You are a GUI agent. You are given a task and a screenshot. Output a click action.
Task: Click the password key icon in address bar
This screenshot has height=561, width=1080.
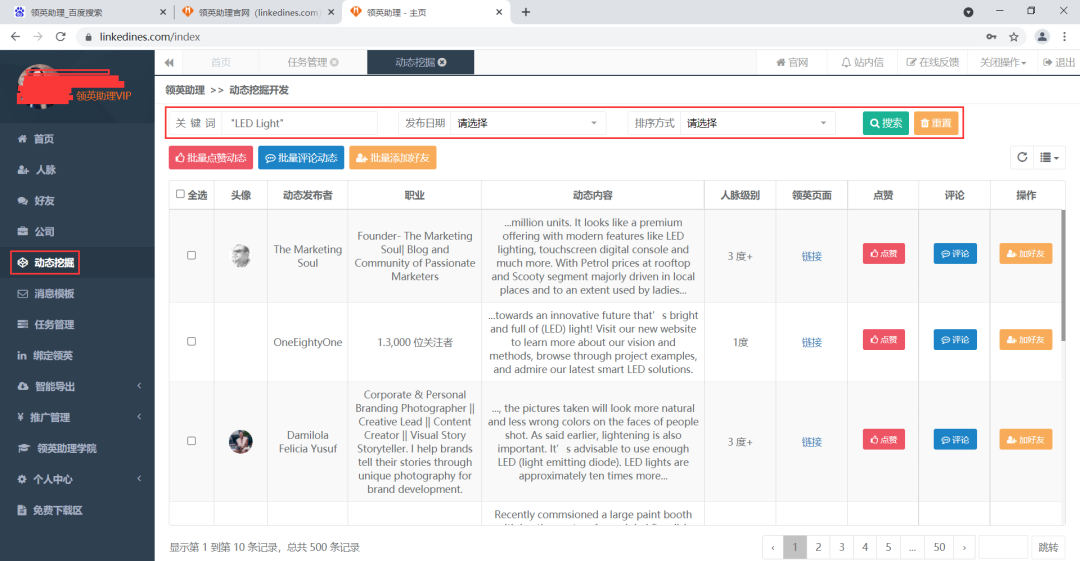pos(991,37)
